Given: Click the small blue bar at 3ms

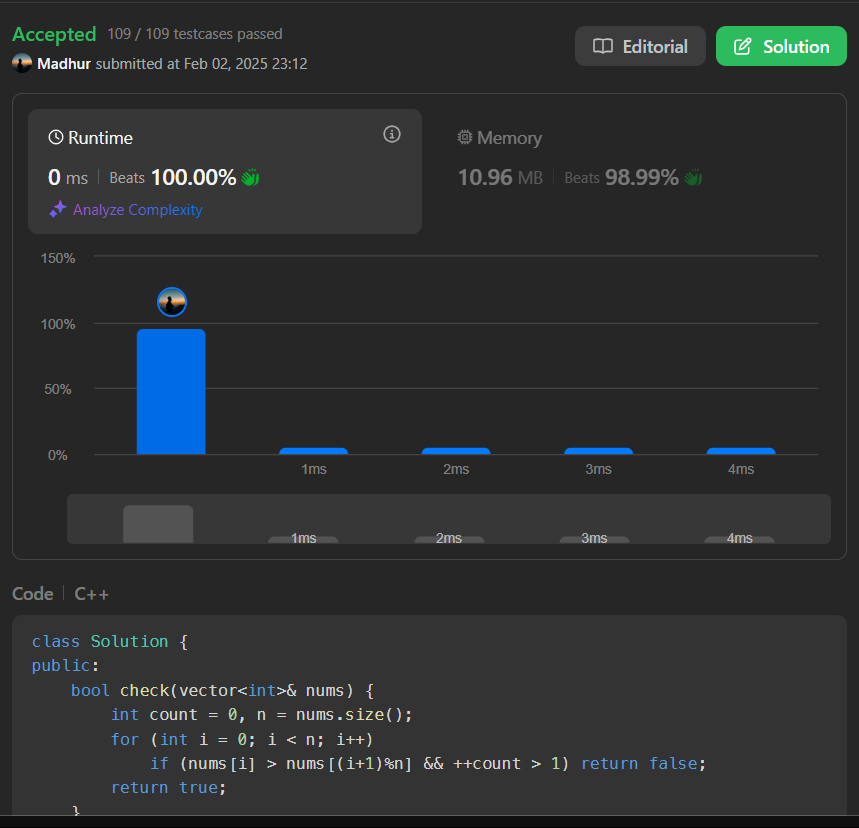Looking at the screenshot, I should point(598,451).
